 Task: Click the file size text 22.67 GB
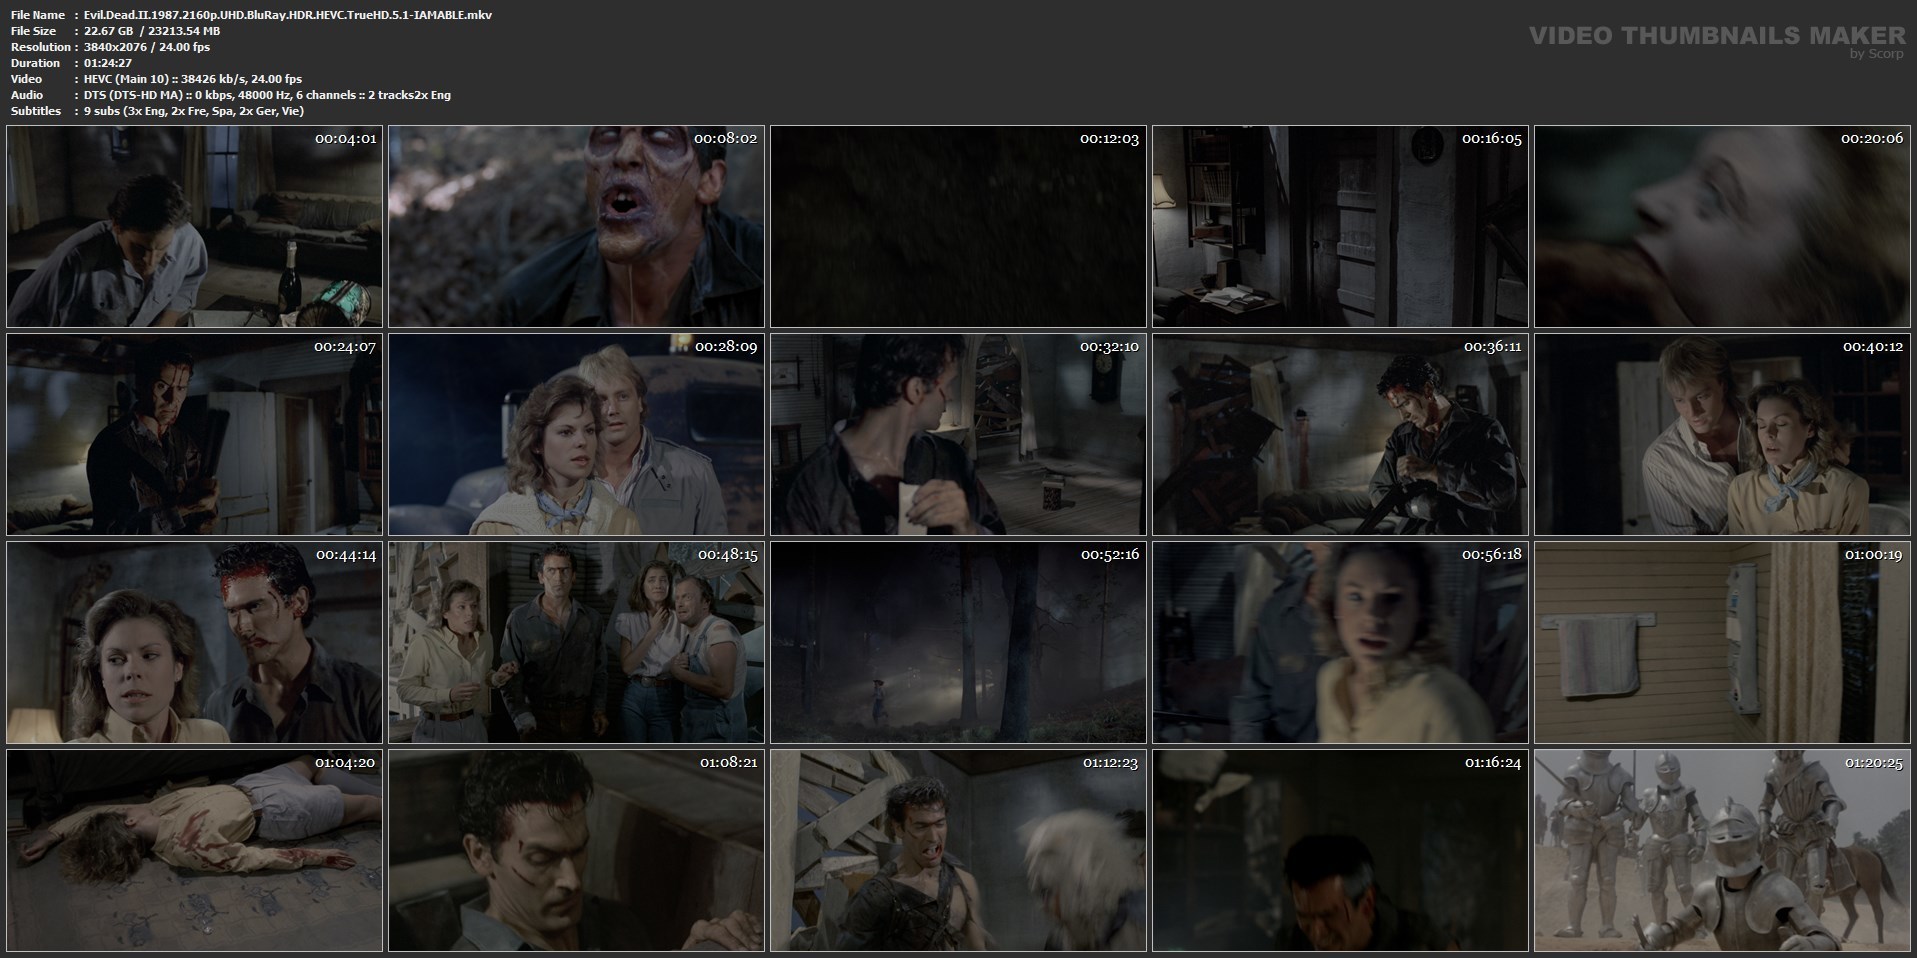(152, 31)
